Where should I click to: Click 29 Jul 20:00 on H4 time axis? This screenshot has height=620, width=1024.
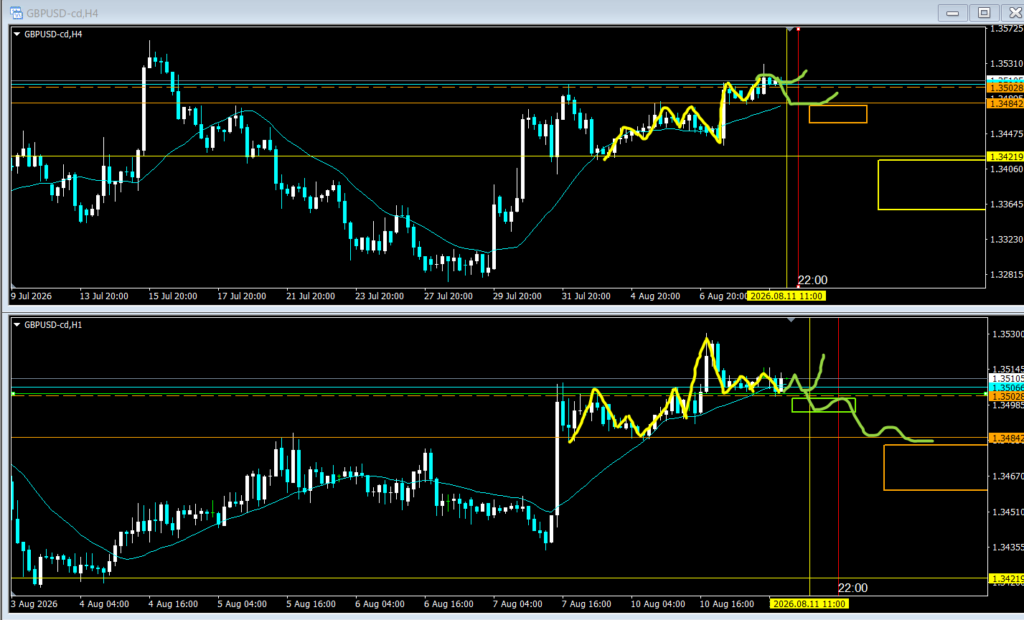517,296
